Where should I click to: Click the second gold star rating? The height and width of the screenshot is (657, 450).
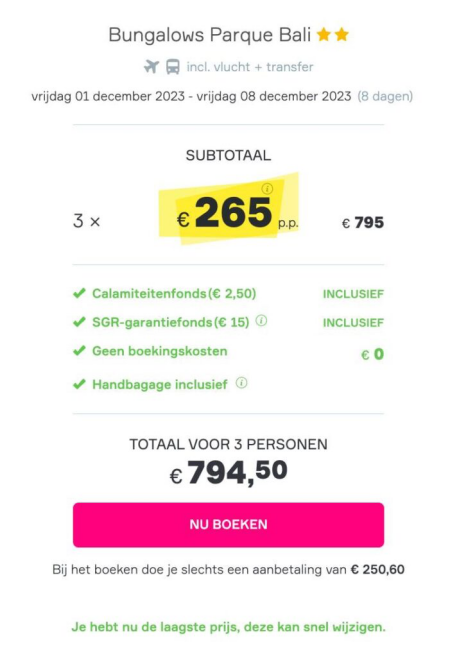tap(342, 34)
